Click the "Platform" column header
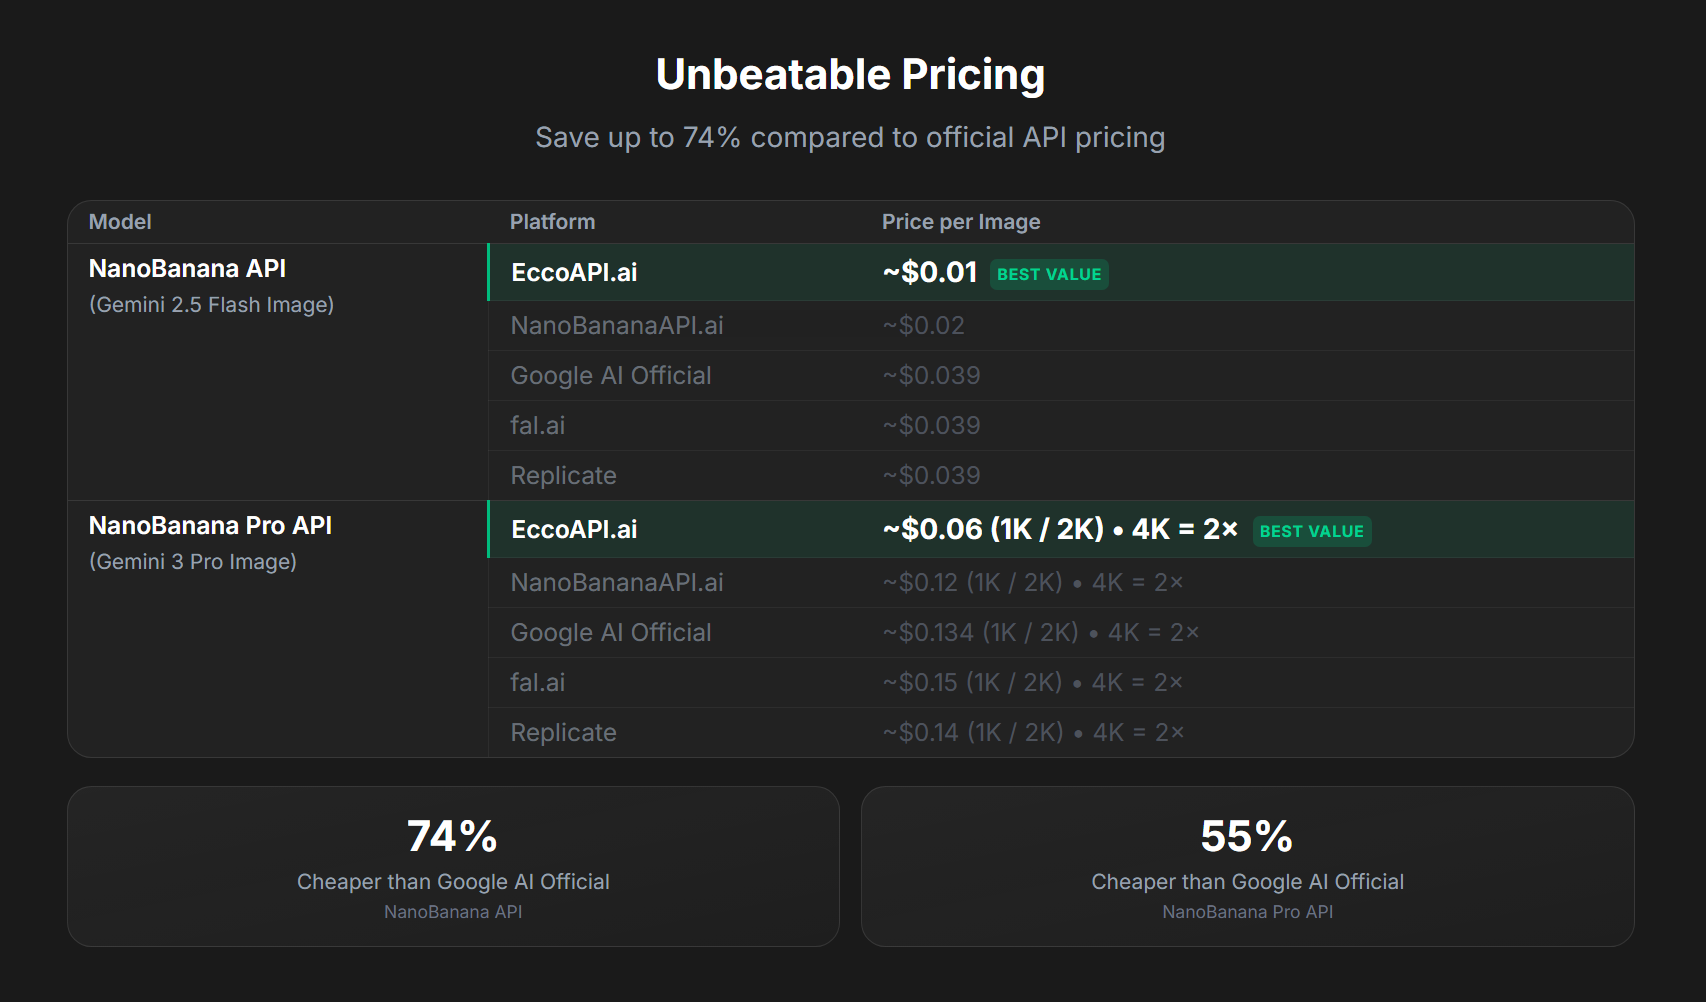This screenshot has height=1002, width=1706. 552,222
